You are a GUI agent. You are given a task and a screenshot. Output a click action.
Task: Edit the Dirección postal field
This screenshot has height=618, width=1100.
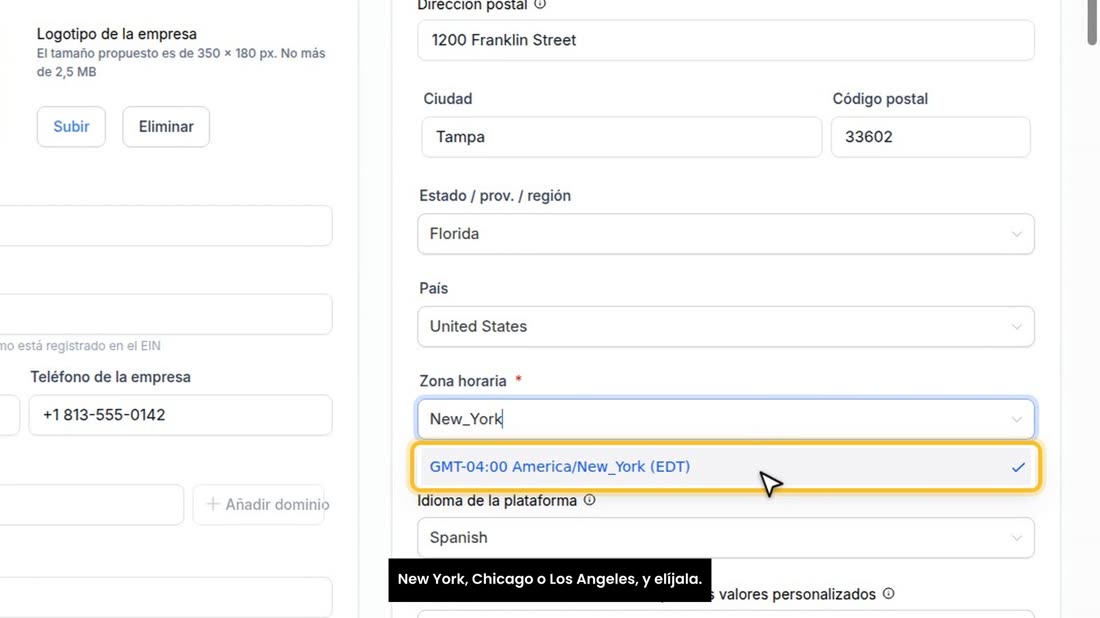[x=725, y=40]
